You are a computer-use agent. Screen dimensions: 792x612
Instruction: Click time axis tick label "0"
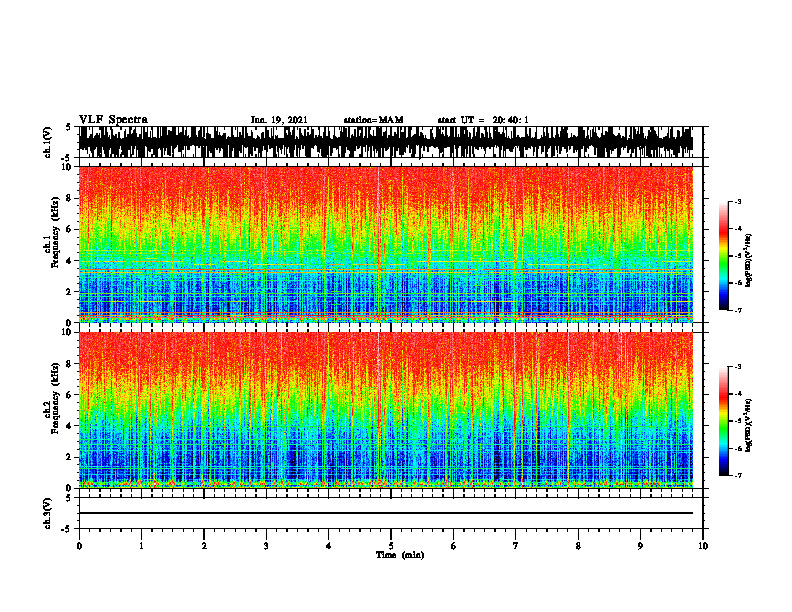coord(79,546)
